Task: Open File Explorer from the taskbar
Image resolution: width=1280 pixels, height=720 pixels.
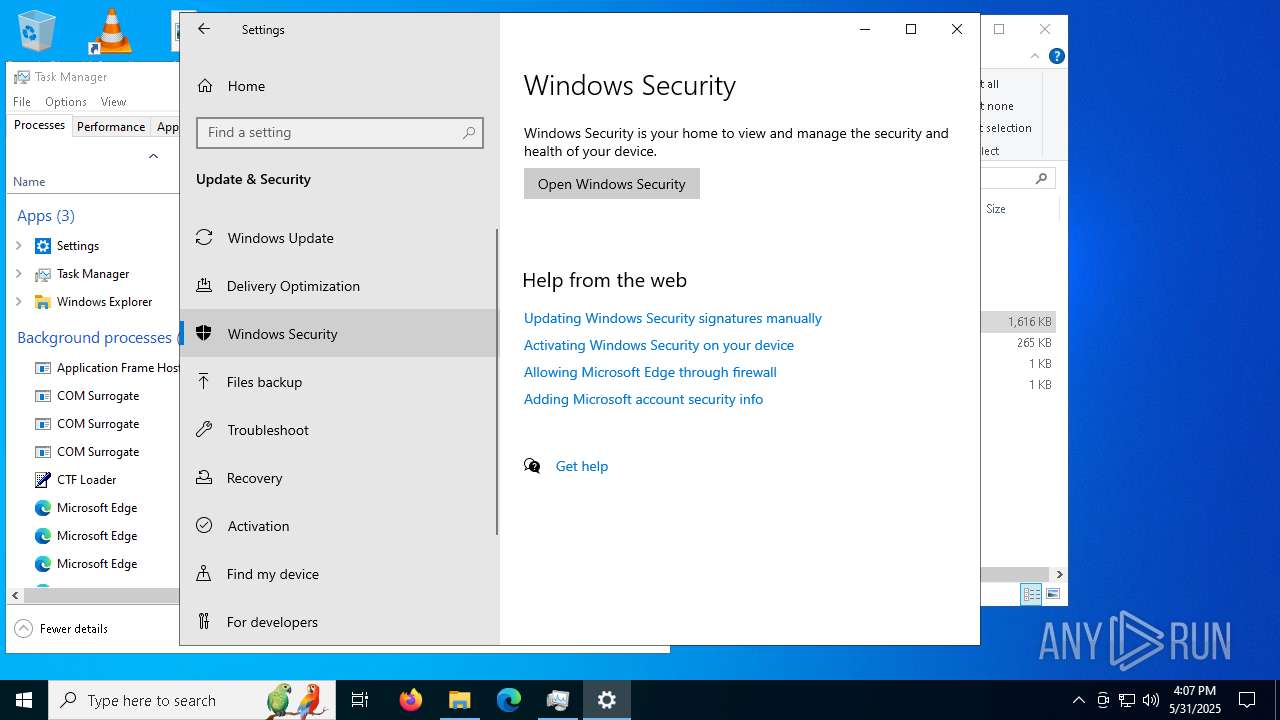Action: point(459,700)
